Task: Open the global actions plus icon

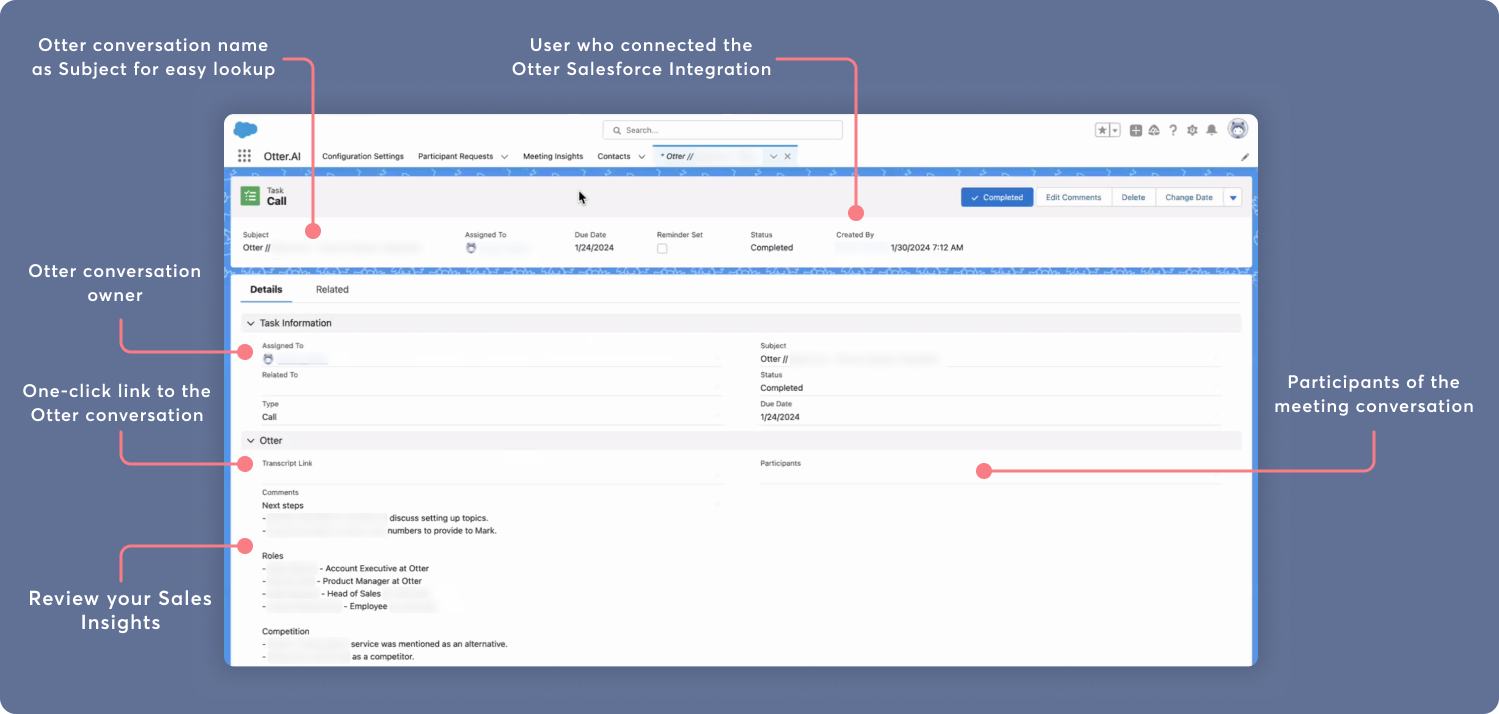Action: pyautogui.click(x=1136, y=130)
